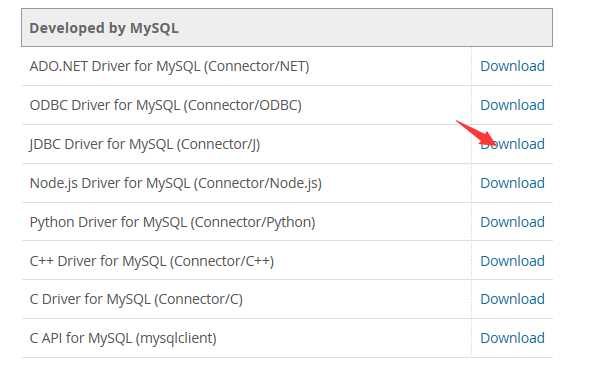590x388 pixels.
Task: Select the ODBC Driver for MySQL row label
Action: click(x=166, y=105)
